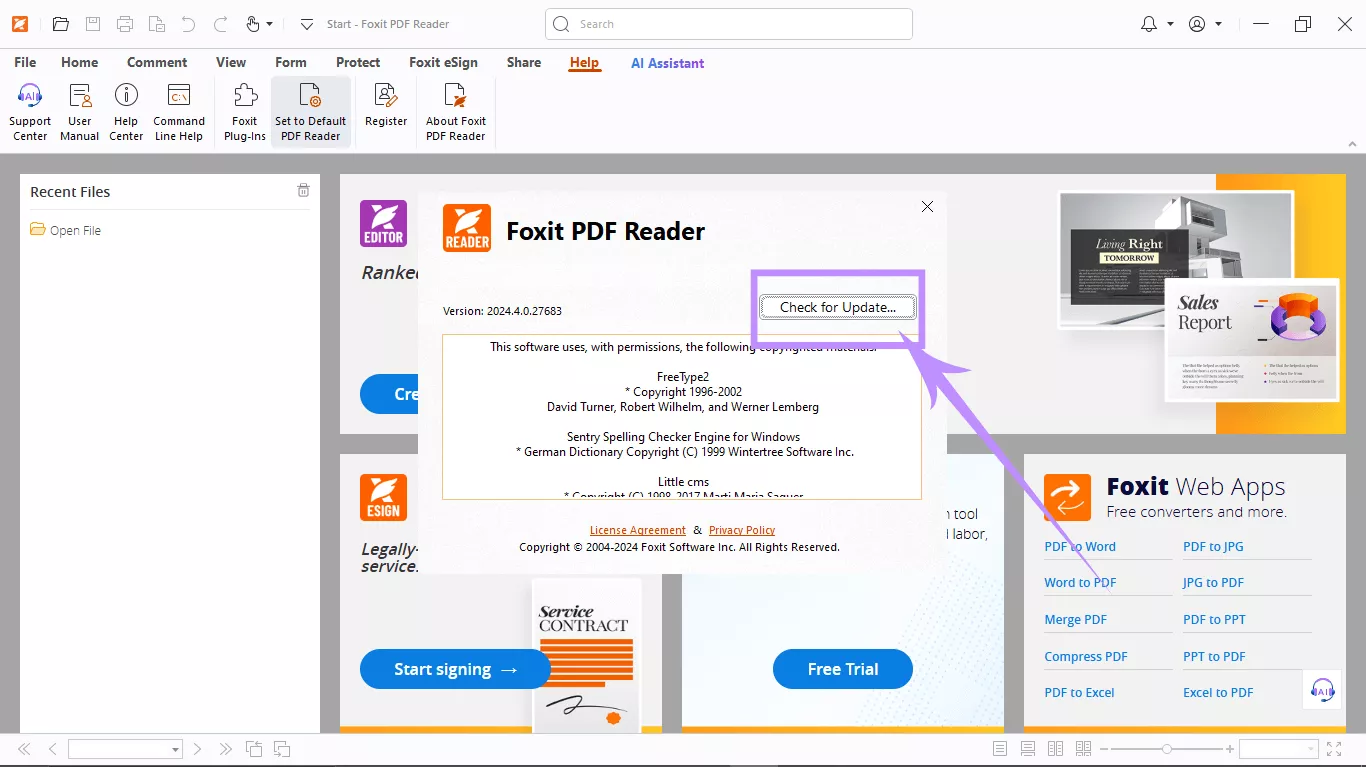Open the User Manual
1366x767 pixels.
pyautogui.click(x=79, y=112)
